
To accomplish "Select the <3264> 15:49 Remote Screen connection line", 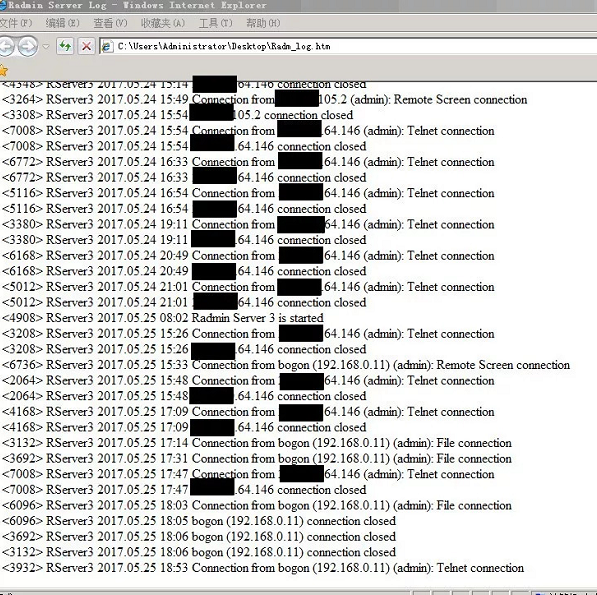I will point(265,99).
